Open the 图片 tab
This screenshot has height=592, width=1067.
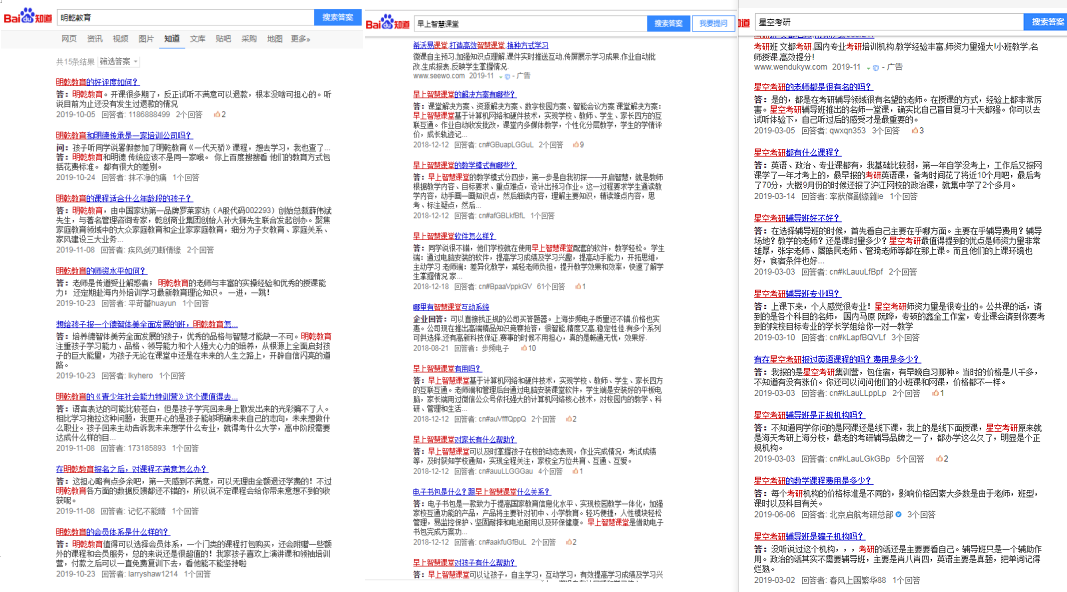(146, 39)
